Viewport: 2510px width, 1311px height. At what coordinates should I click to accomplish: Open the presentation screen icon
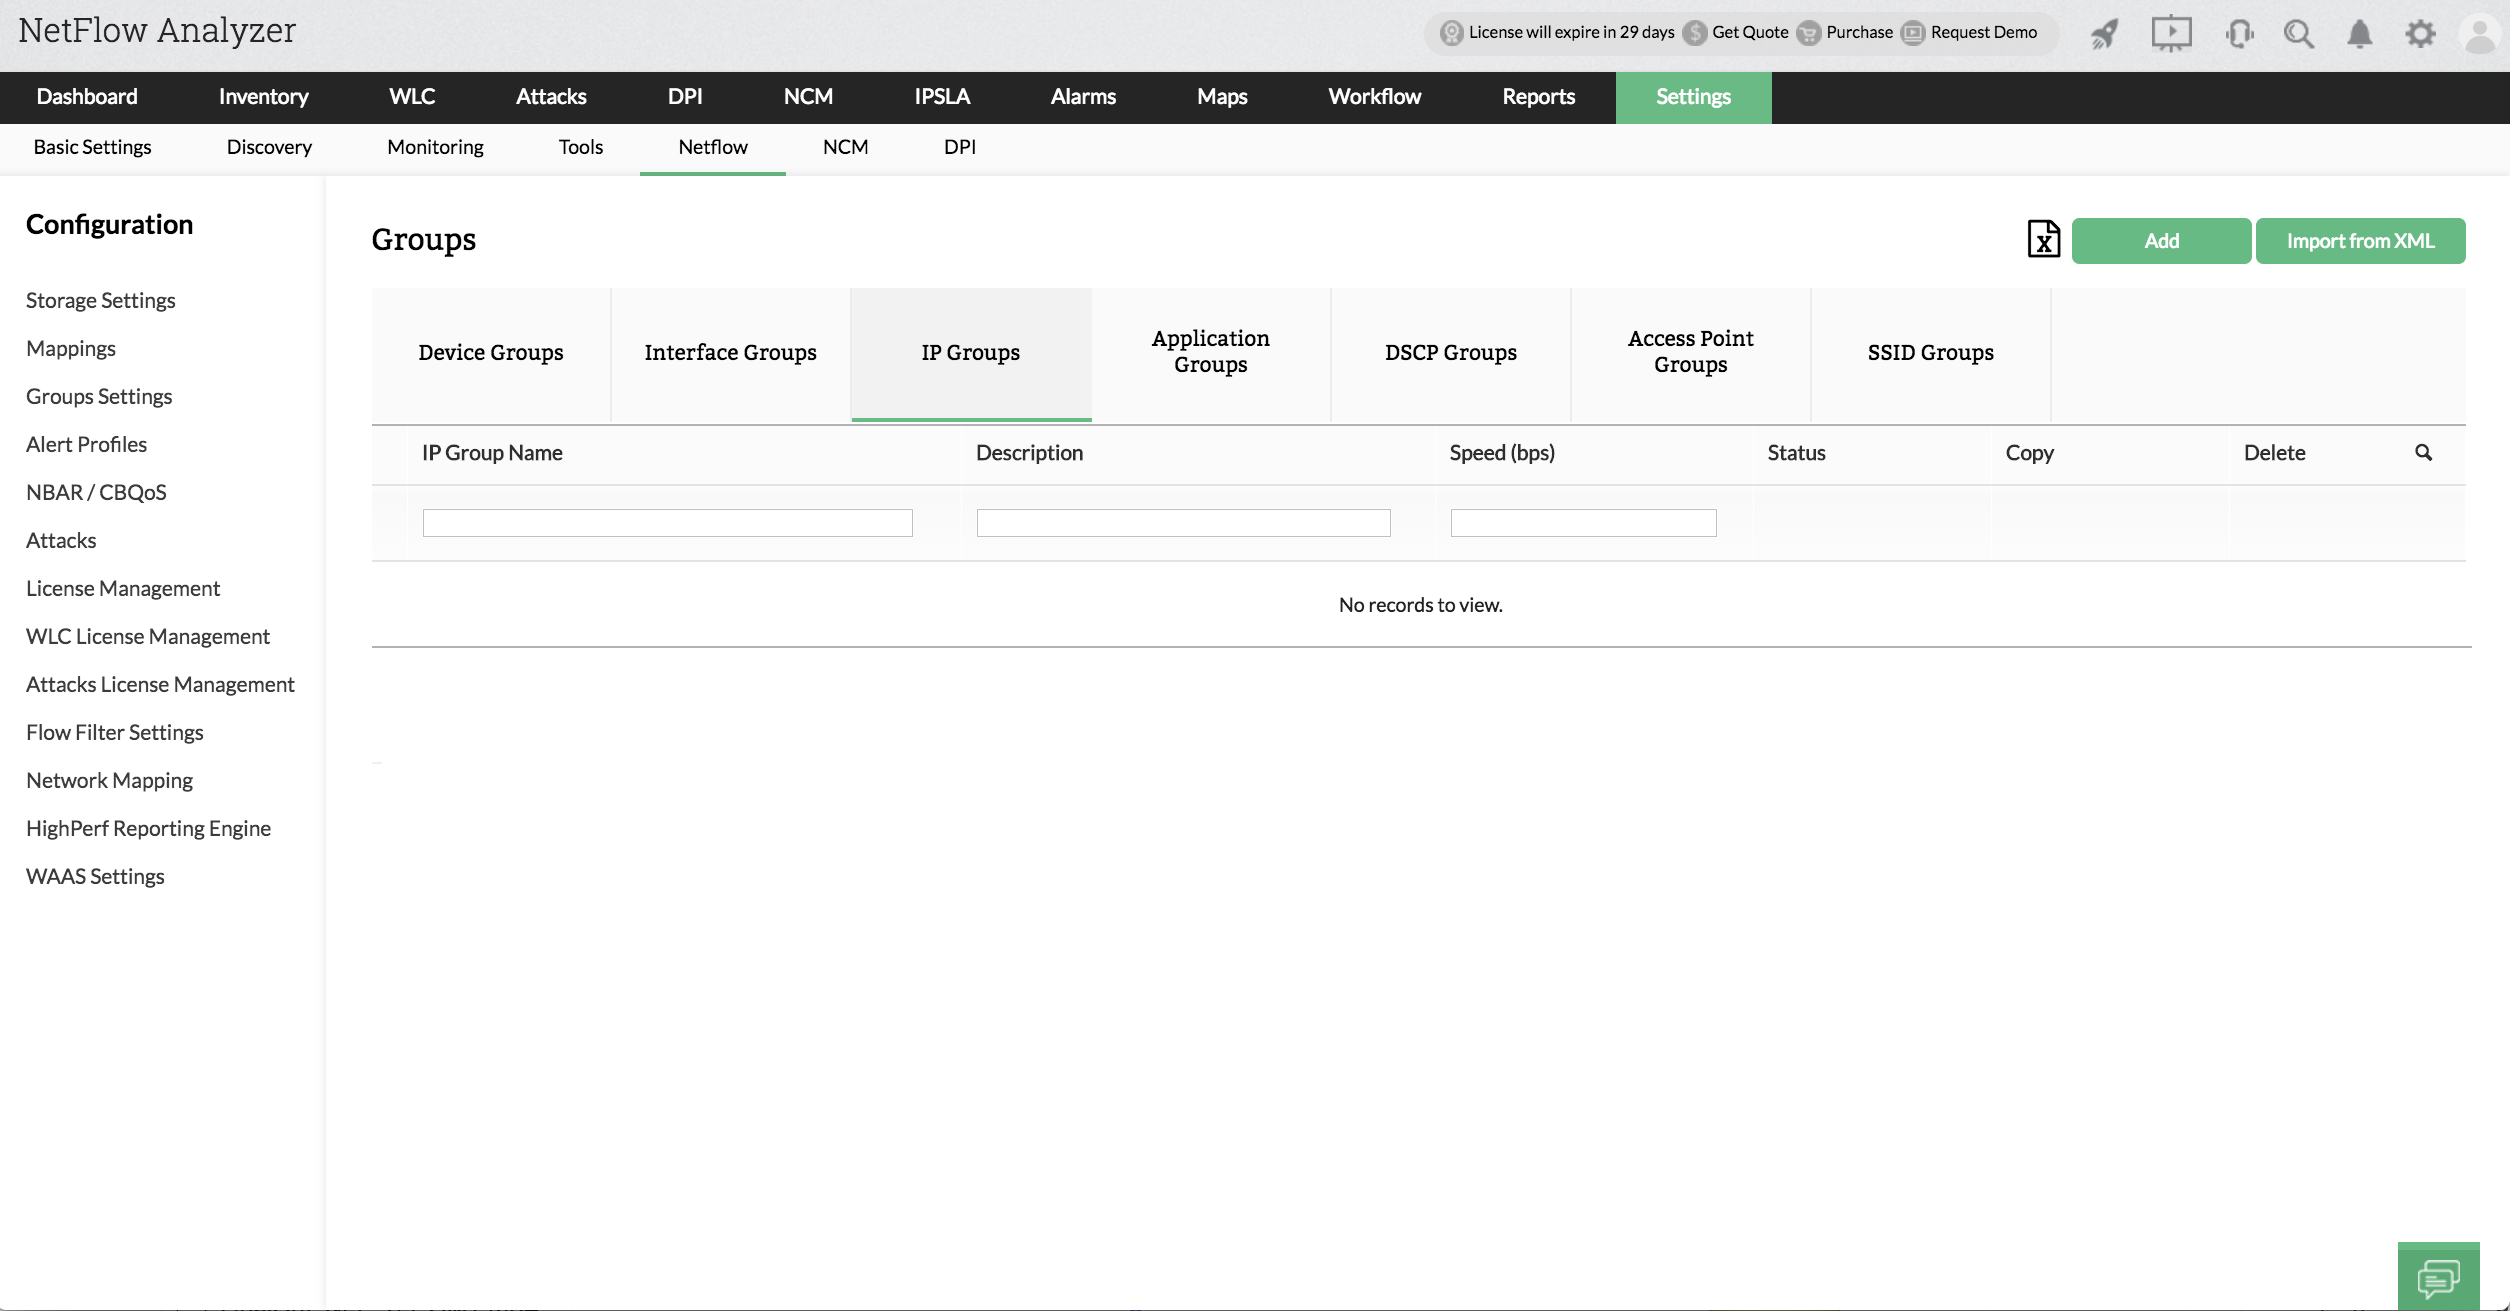click(x=2171, y=34)
